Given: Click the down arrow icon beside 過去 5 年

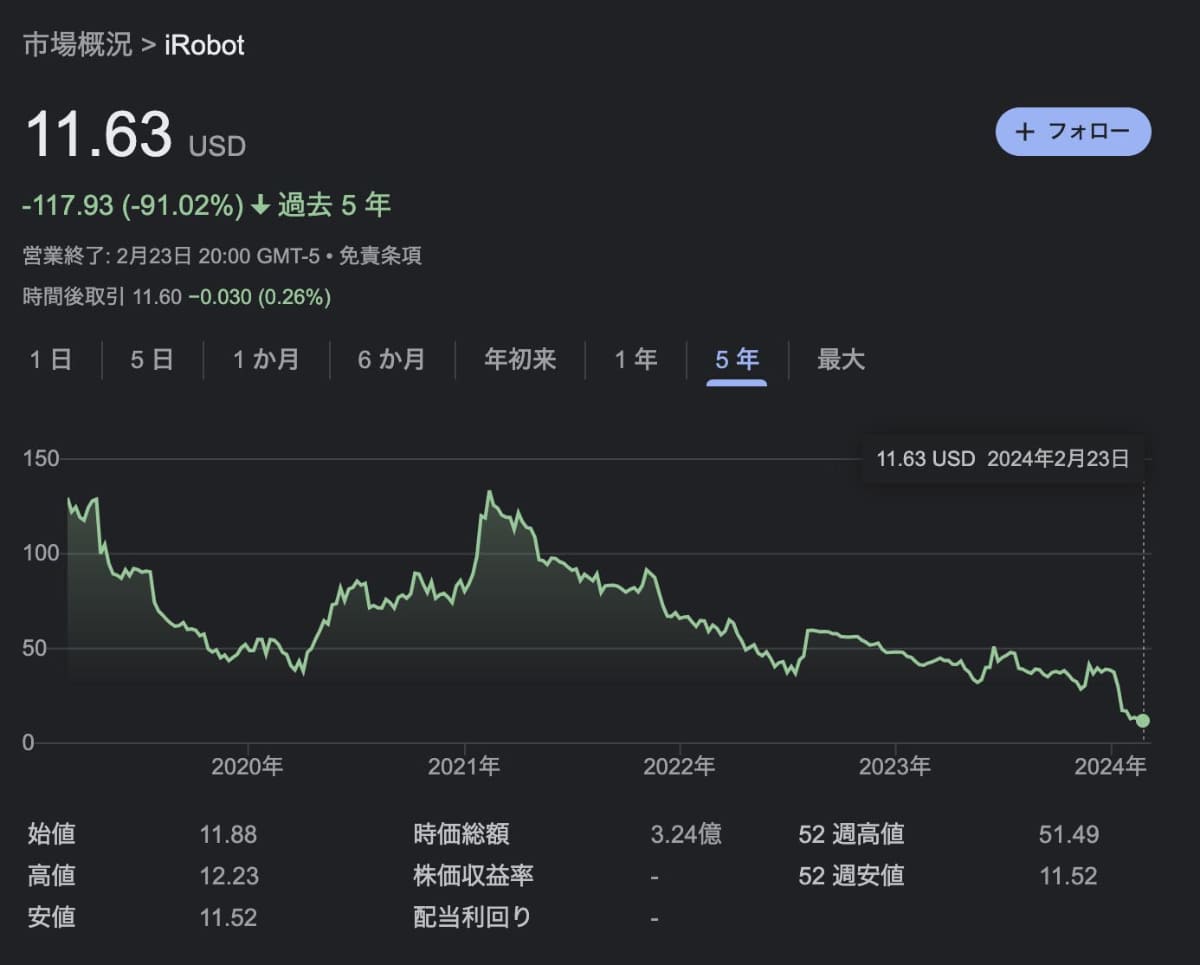Looking at the screenshot, I should coord(260,206).
